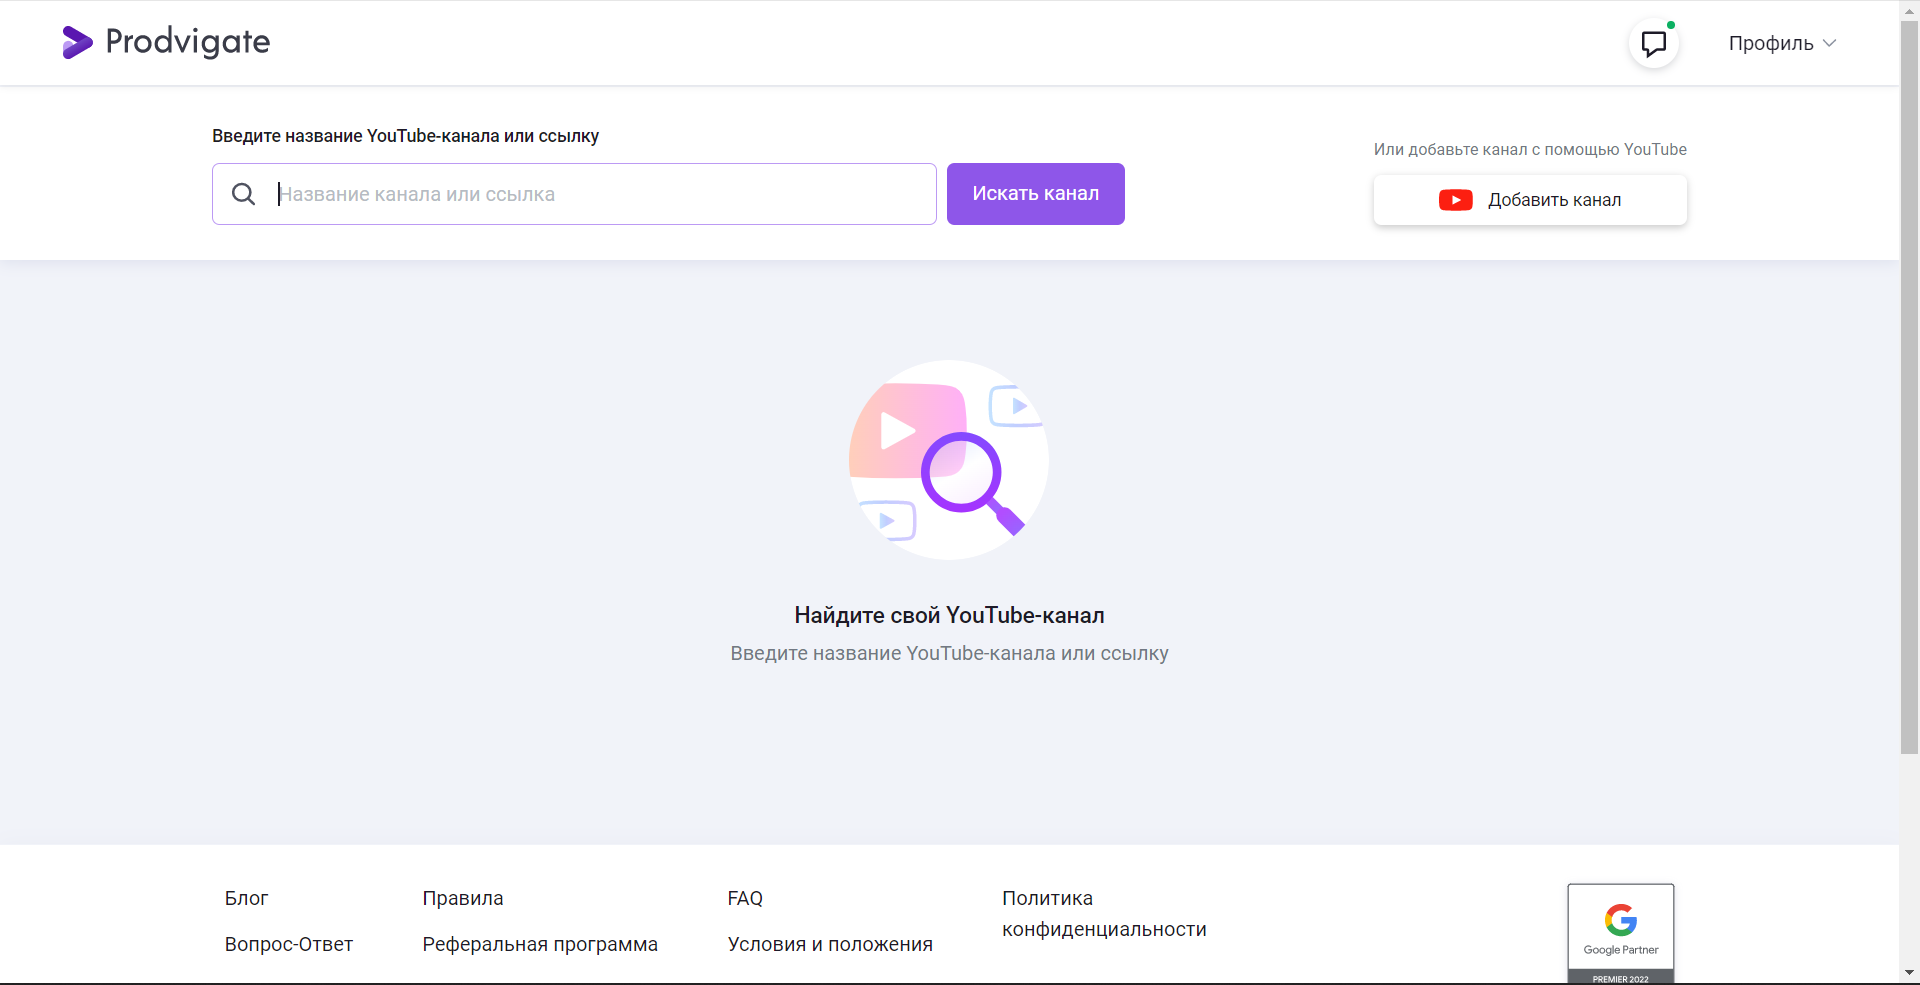The image size is (1920, 985).
Task: Click the label Введите название YouTube-канала above the field
Action: click(x=405, y=136)
